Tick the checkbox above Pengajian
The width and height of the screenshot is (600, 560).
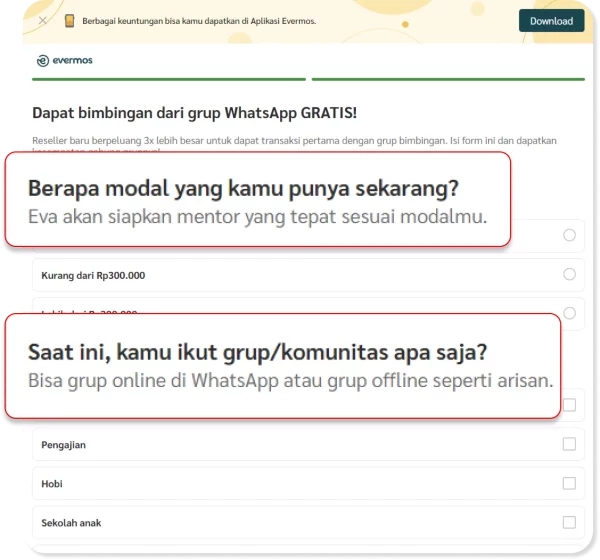[569, 405]
